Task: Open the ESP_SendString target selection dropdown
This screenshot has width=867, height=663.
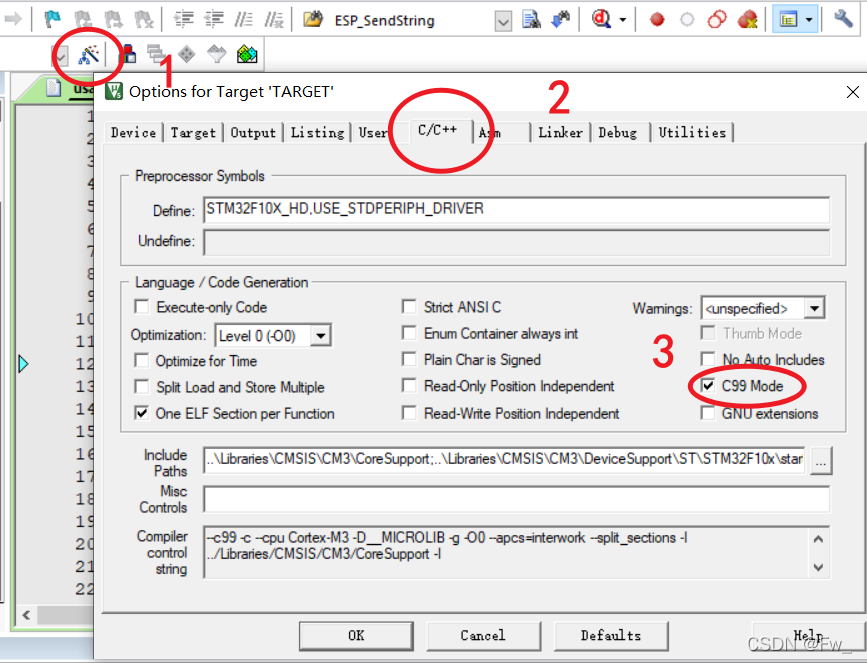Action: pos(502,19)
